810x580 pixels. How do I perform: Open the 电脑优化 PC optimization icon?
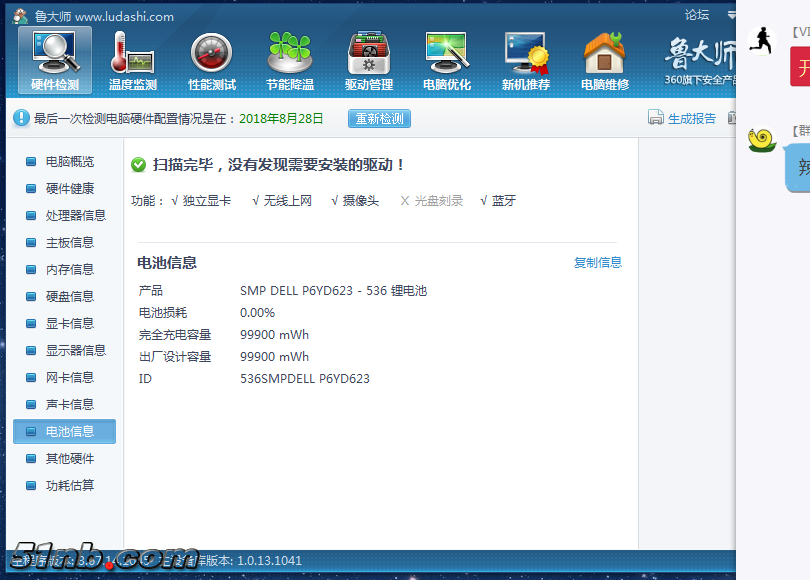[447, 60]
